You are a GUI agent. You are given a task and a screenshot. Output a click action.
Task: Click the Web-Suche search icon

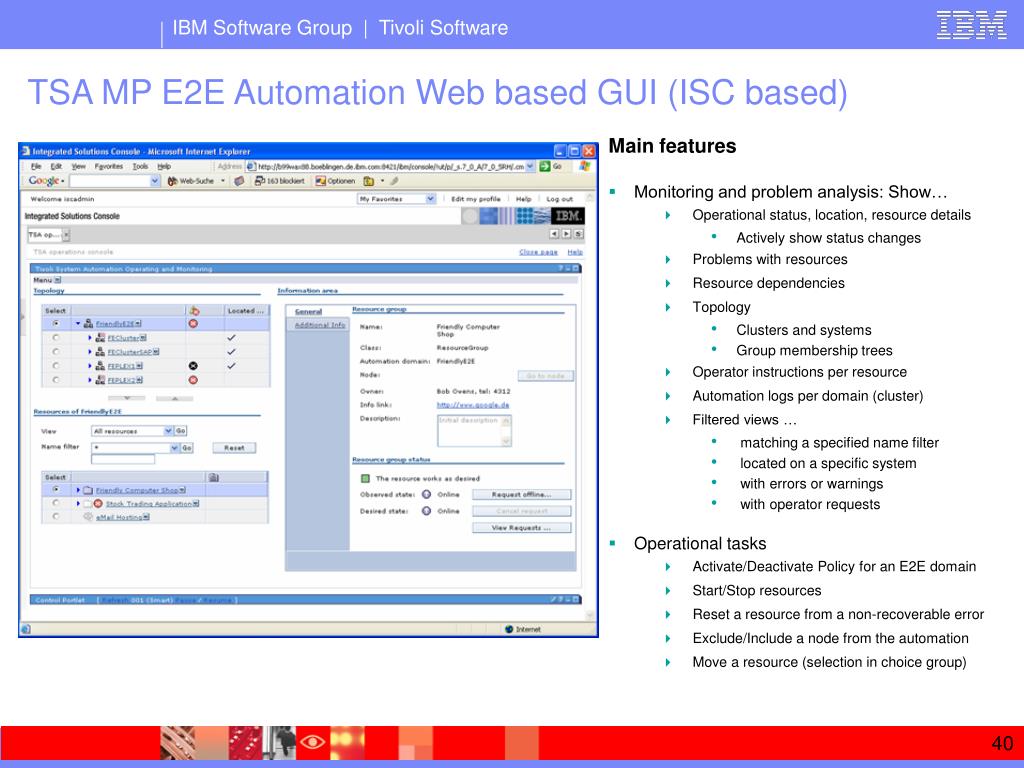pos(172,181)
